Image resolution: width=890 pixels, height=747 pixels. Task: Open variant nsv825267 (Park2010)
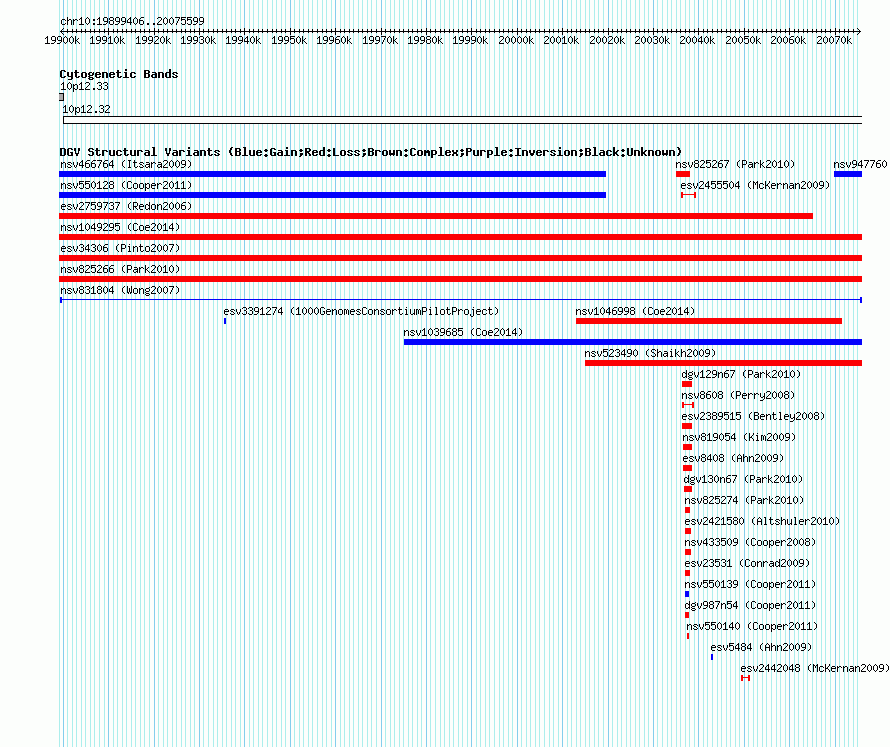(x=735, y=164)
